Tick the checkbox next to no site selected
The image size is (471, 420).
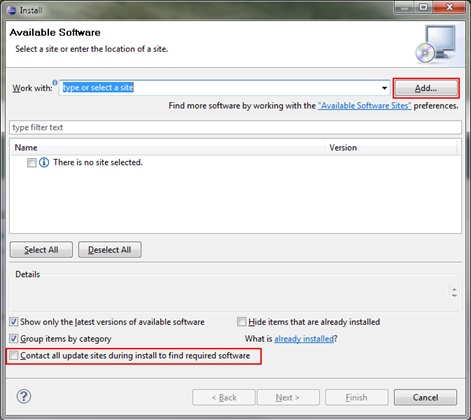pos(32,163)
